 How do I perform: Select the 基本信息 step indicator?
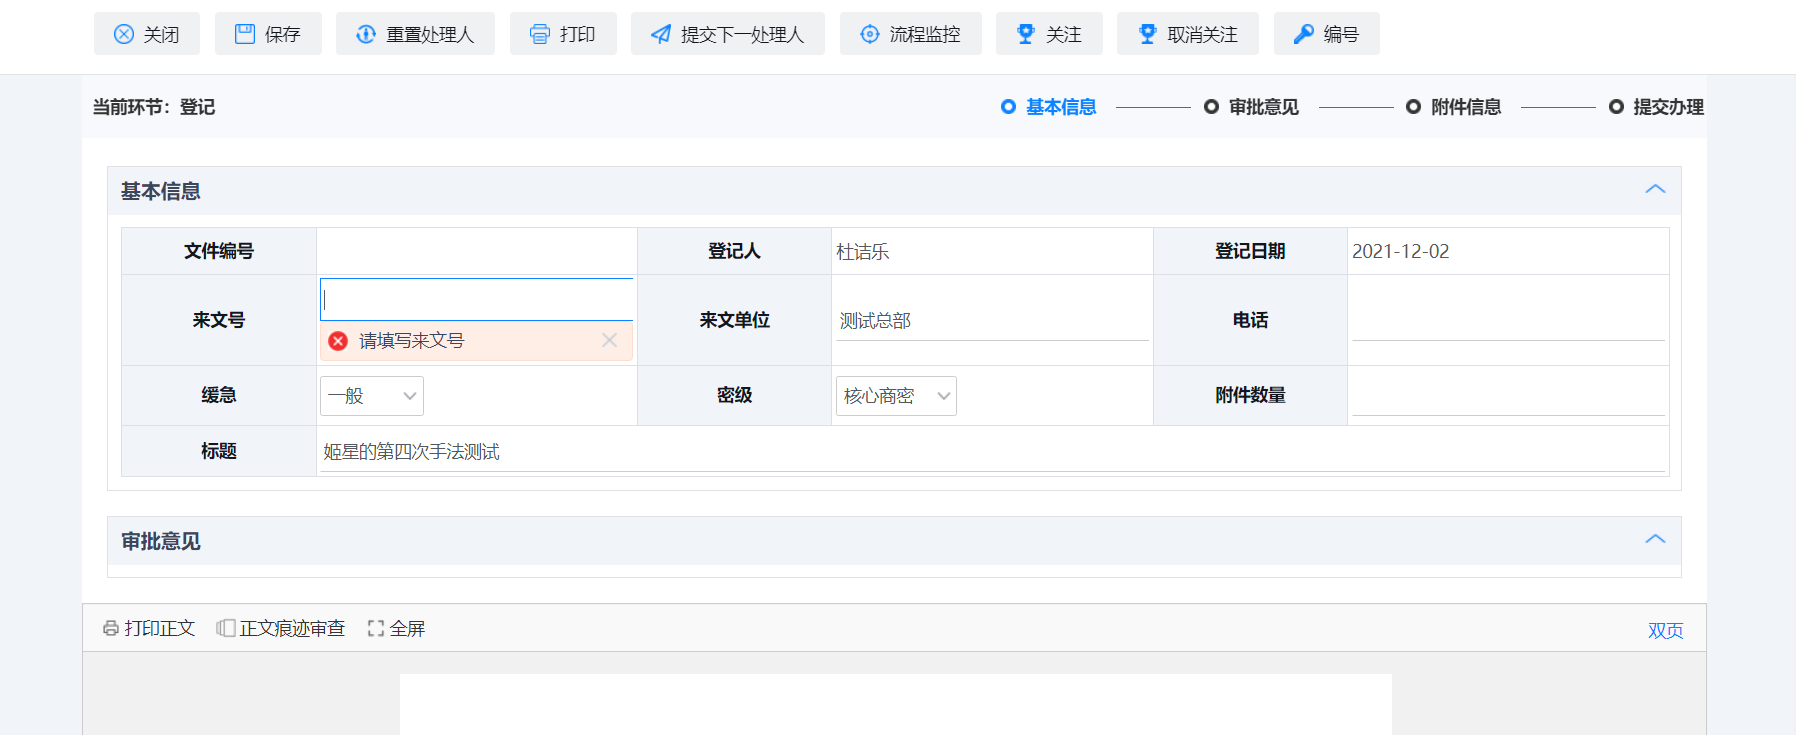tap(1049, 107)
